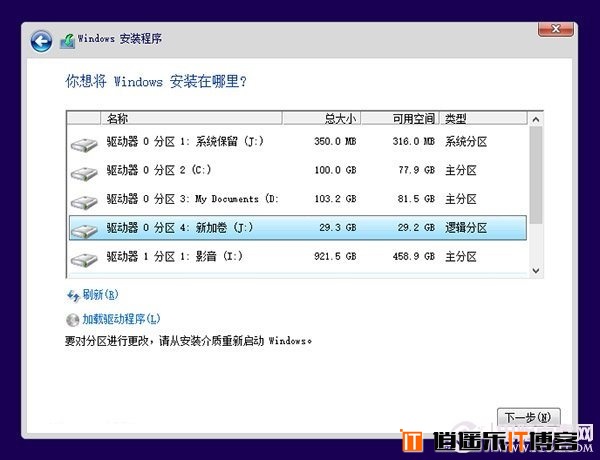Viewport: 600px width, 460px height.
Task: Sort by the 类型 column header
Action: [483, 119]
